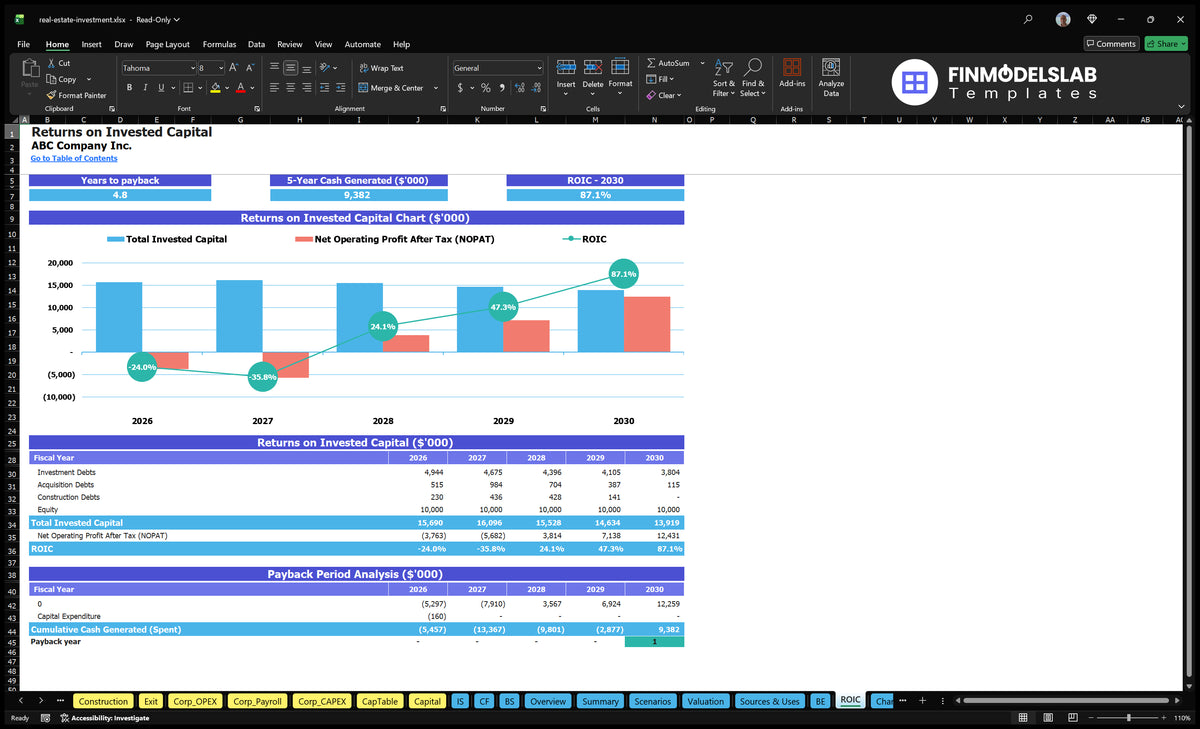Toggle Italic formatting
Image resolution: width=1200 pixels, height=729 pixels.
[x=146, y=88]
